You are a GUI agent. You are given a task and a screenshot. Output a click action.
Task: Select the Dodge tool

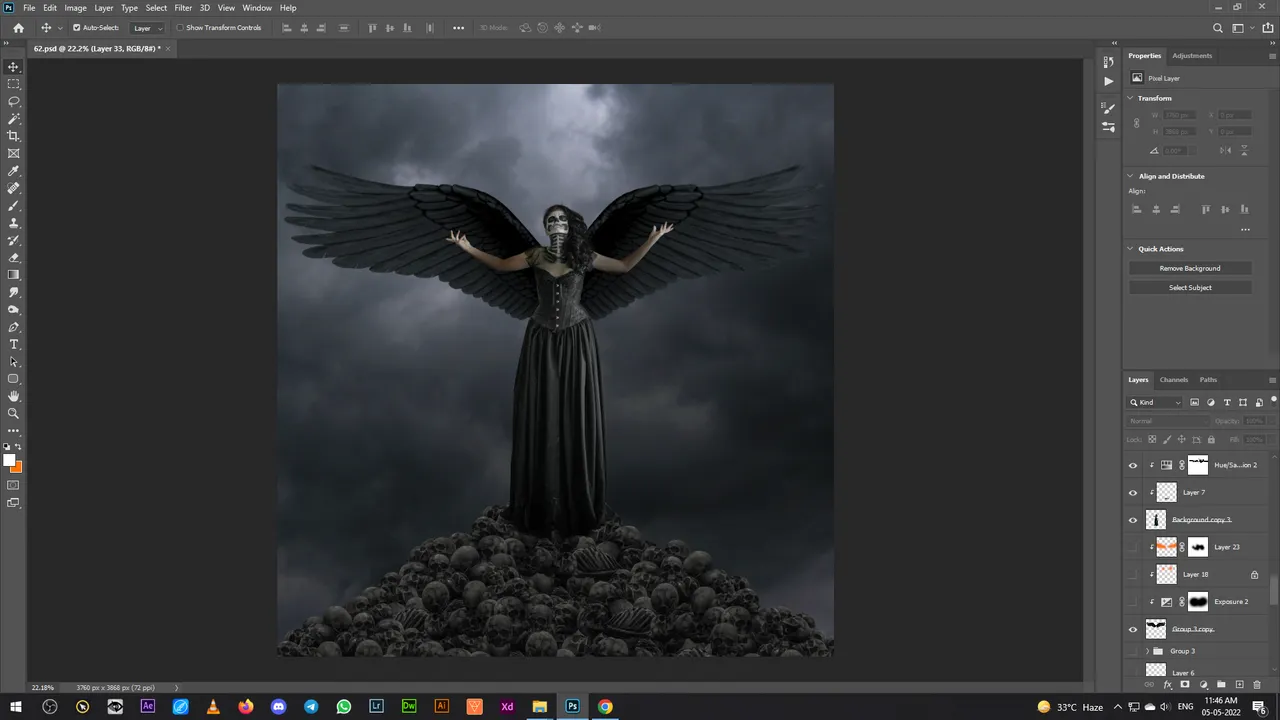coord(14,309)
